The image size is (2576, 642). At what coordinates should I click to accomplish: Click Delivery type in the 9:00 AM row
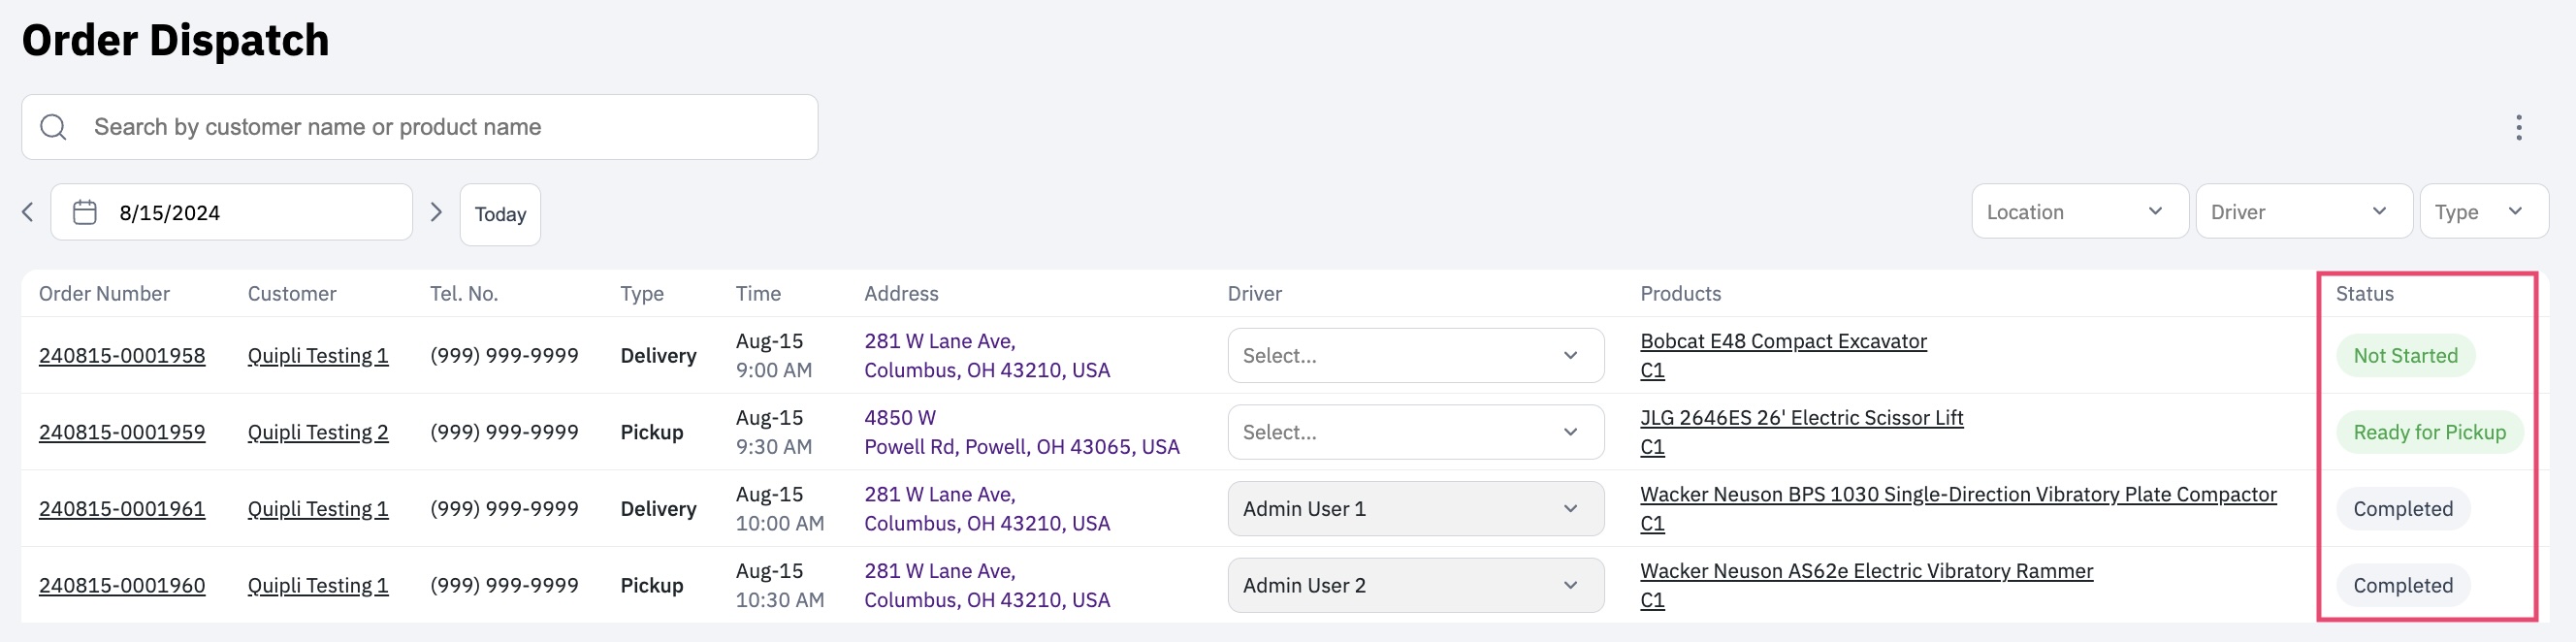658,355
